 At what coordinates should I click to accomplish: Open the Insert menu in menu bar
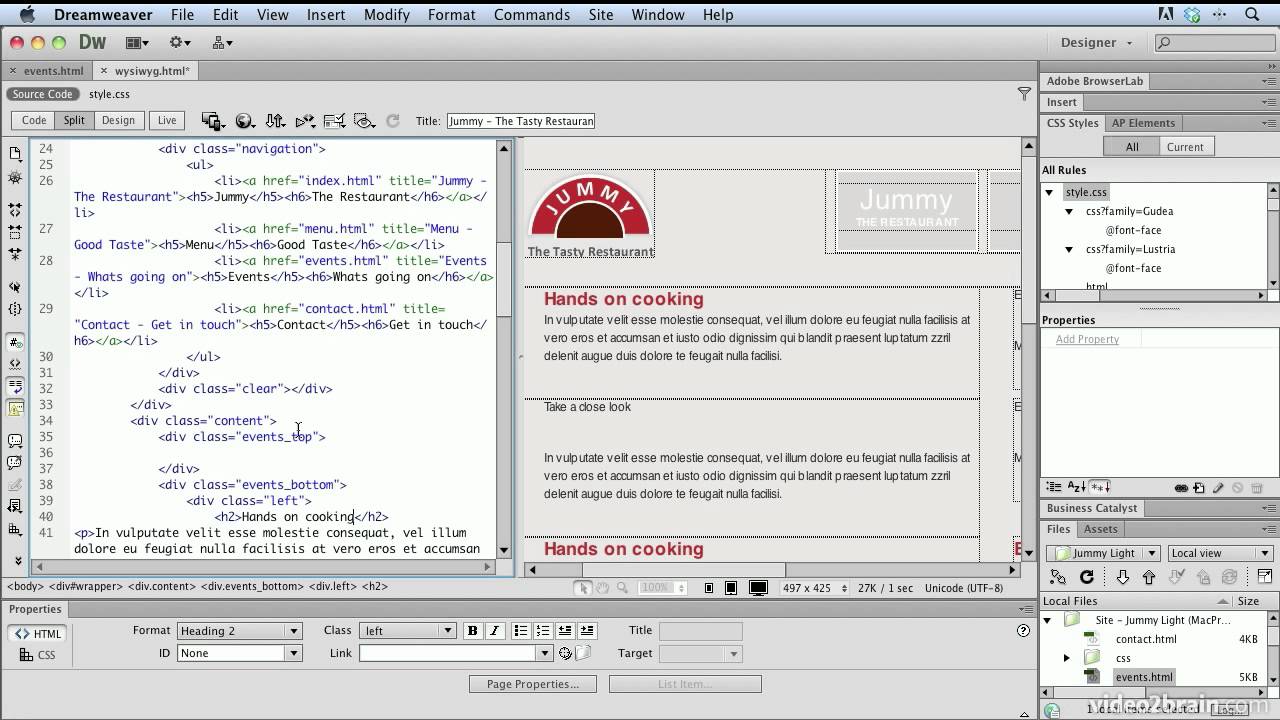pos(326,15)
